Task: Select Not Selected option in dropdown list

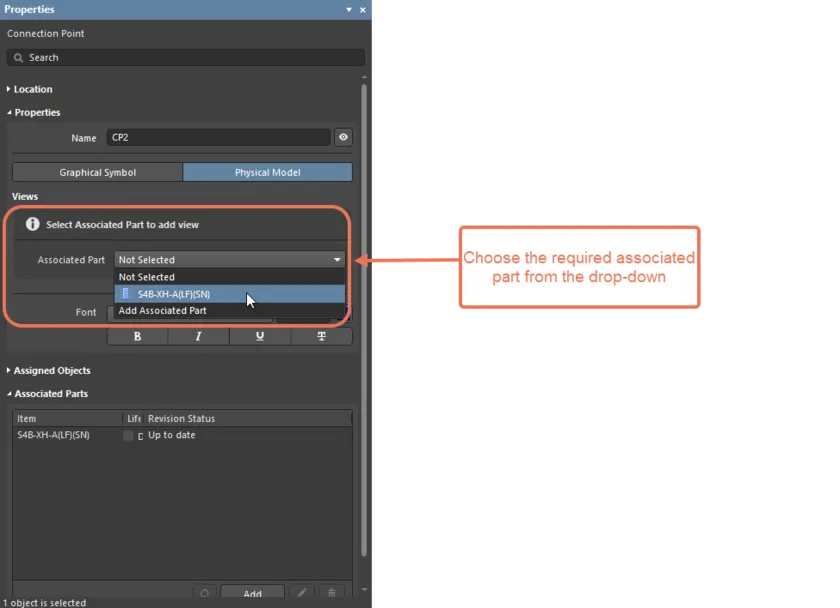Action: click(x=229, y=277)
